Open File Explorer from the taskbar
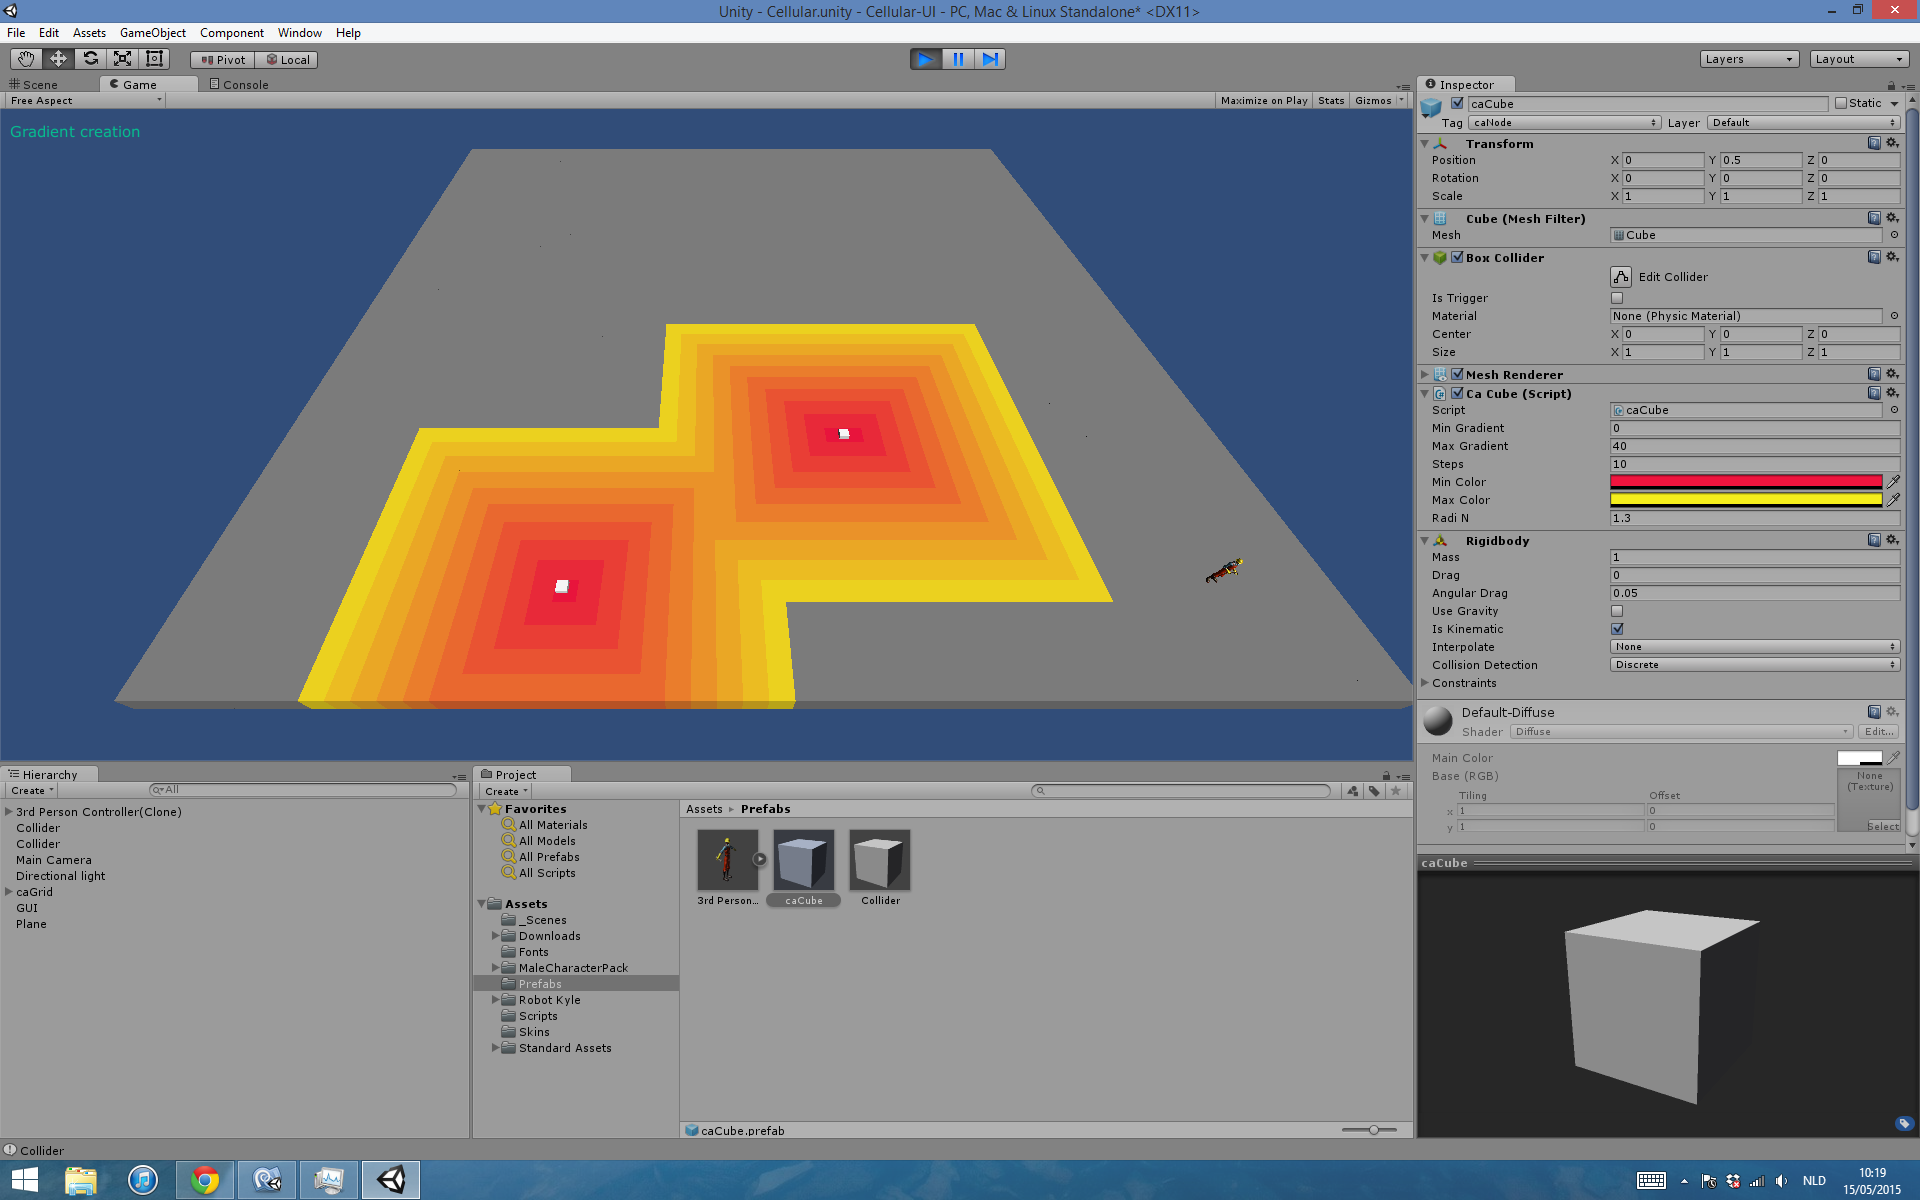Image resolution: width=1920 pixels, height=1200 pixels. click(81, 1180)
